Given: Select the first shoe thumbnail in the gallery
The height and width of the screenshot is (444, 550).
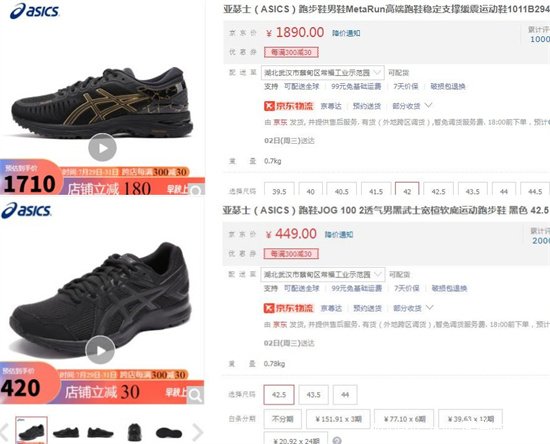Looking at the screenshot, I should click(x=31, y=430).
